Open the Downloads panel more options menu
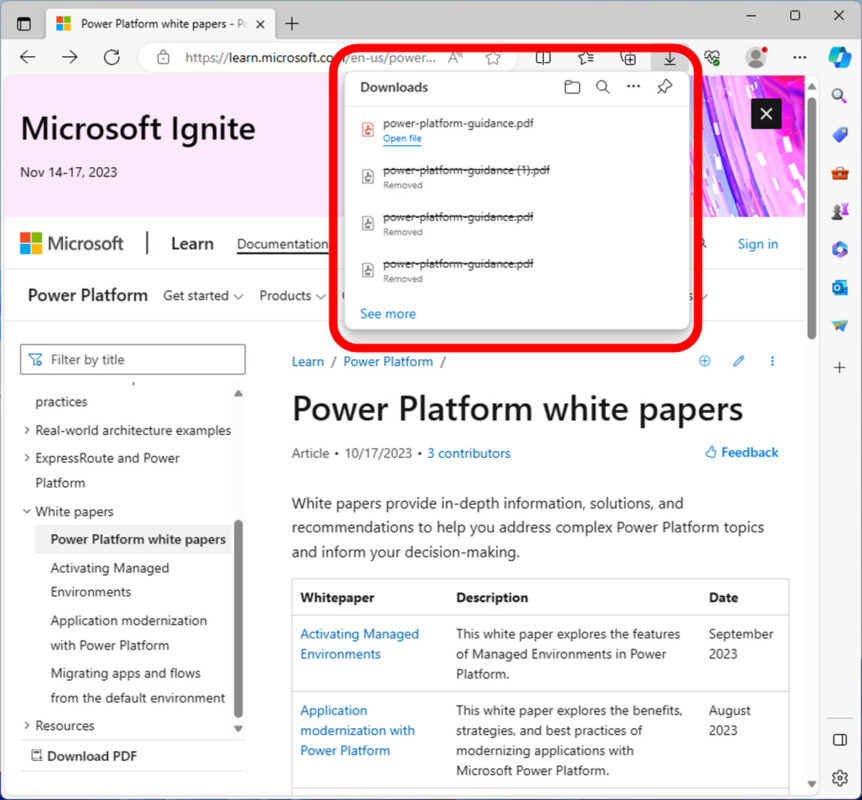Screen dimensions: 862x800 (634, 87)
